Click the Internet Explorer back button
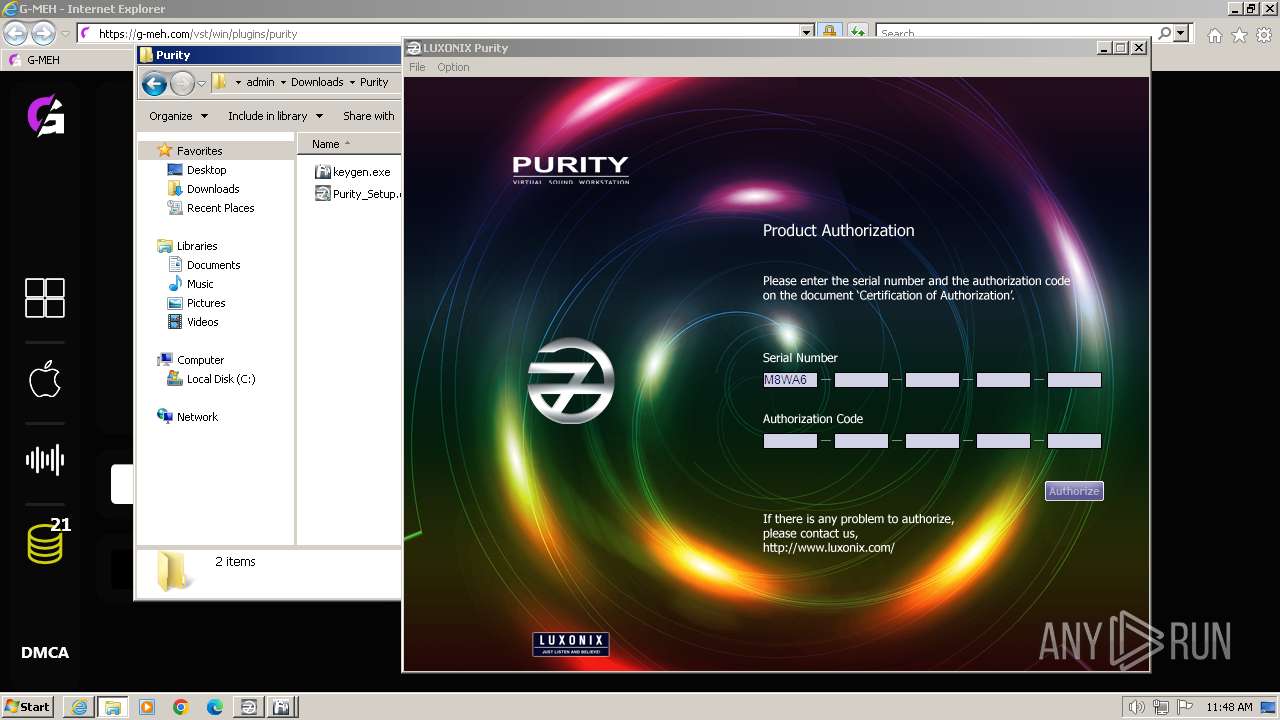 15,33
